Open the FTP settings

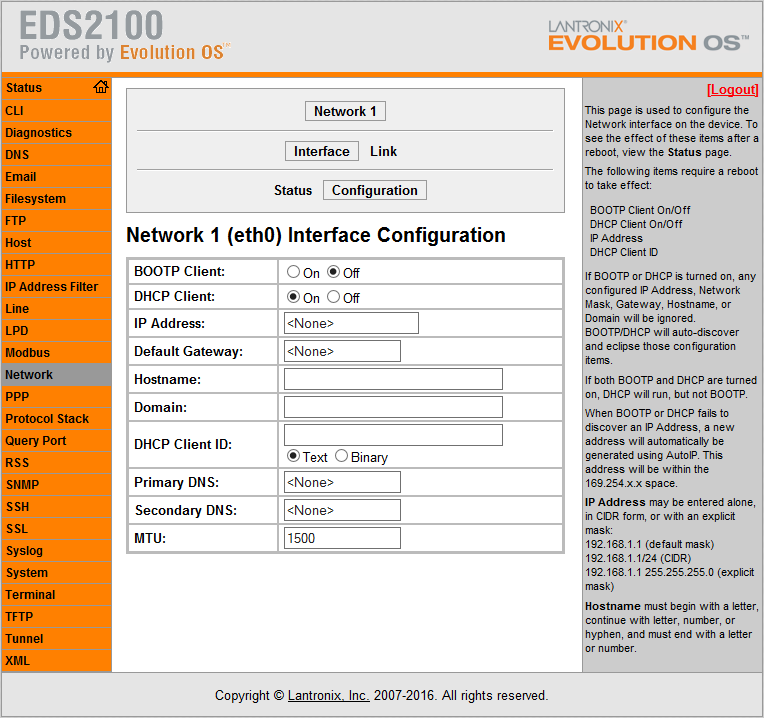(x=57, y=221)
